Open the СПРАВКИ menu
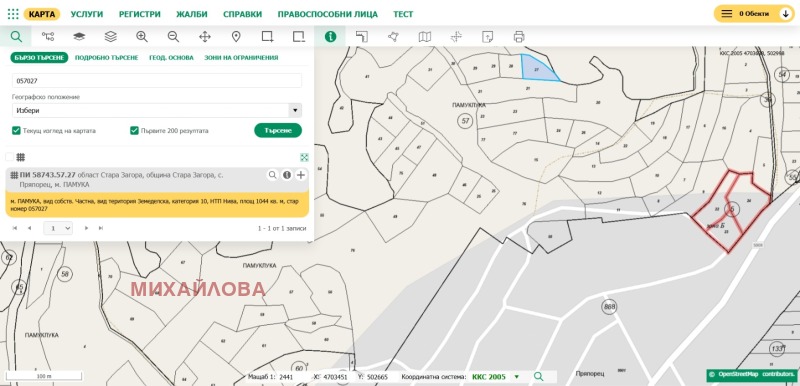Screen dimensions: 800x386 pos(242,14)
